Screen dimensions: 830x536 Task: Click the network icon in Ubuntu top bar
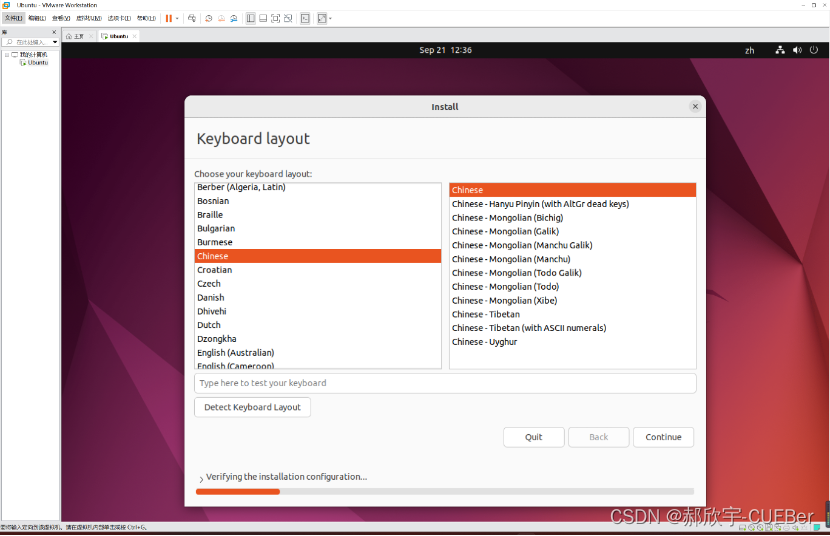780,50
